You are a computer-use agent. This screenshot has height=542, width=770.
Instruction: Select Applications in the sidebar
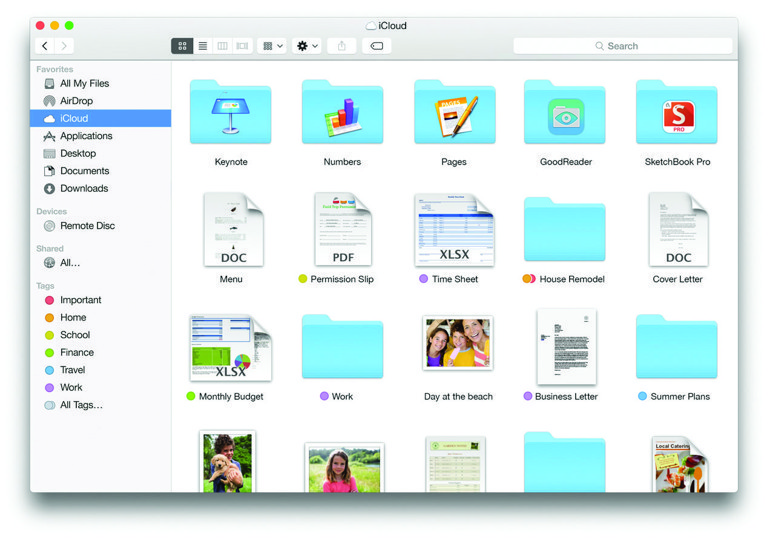coord(86,136)
